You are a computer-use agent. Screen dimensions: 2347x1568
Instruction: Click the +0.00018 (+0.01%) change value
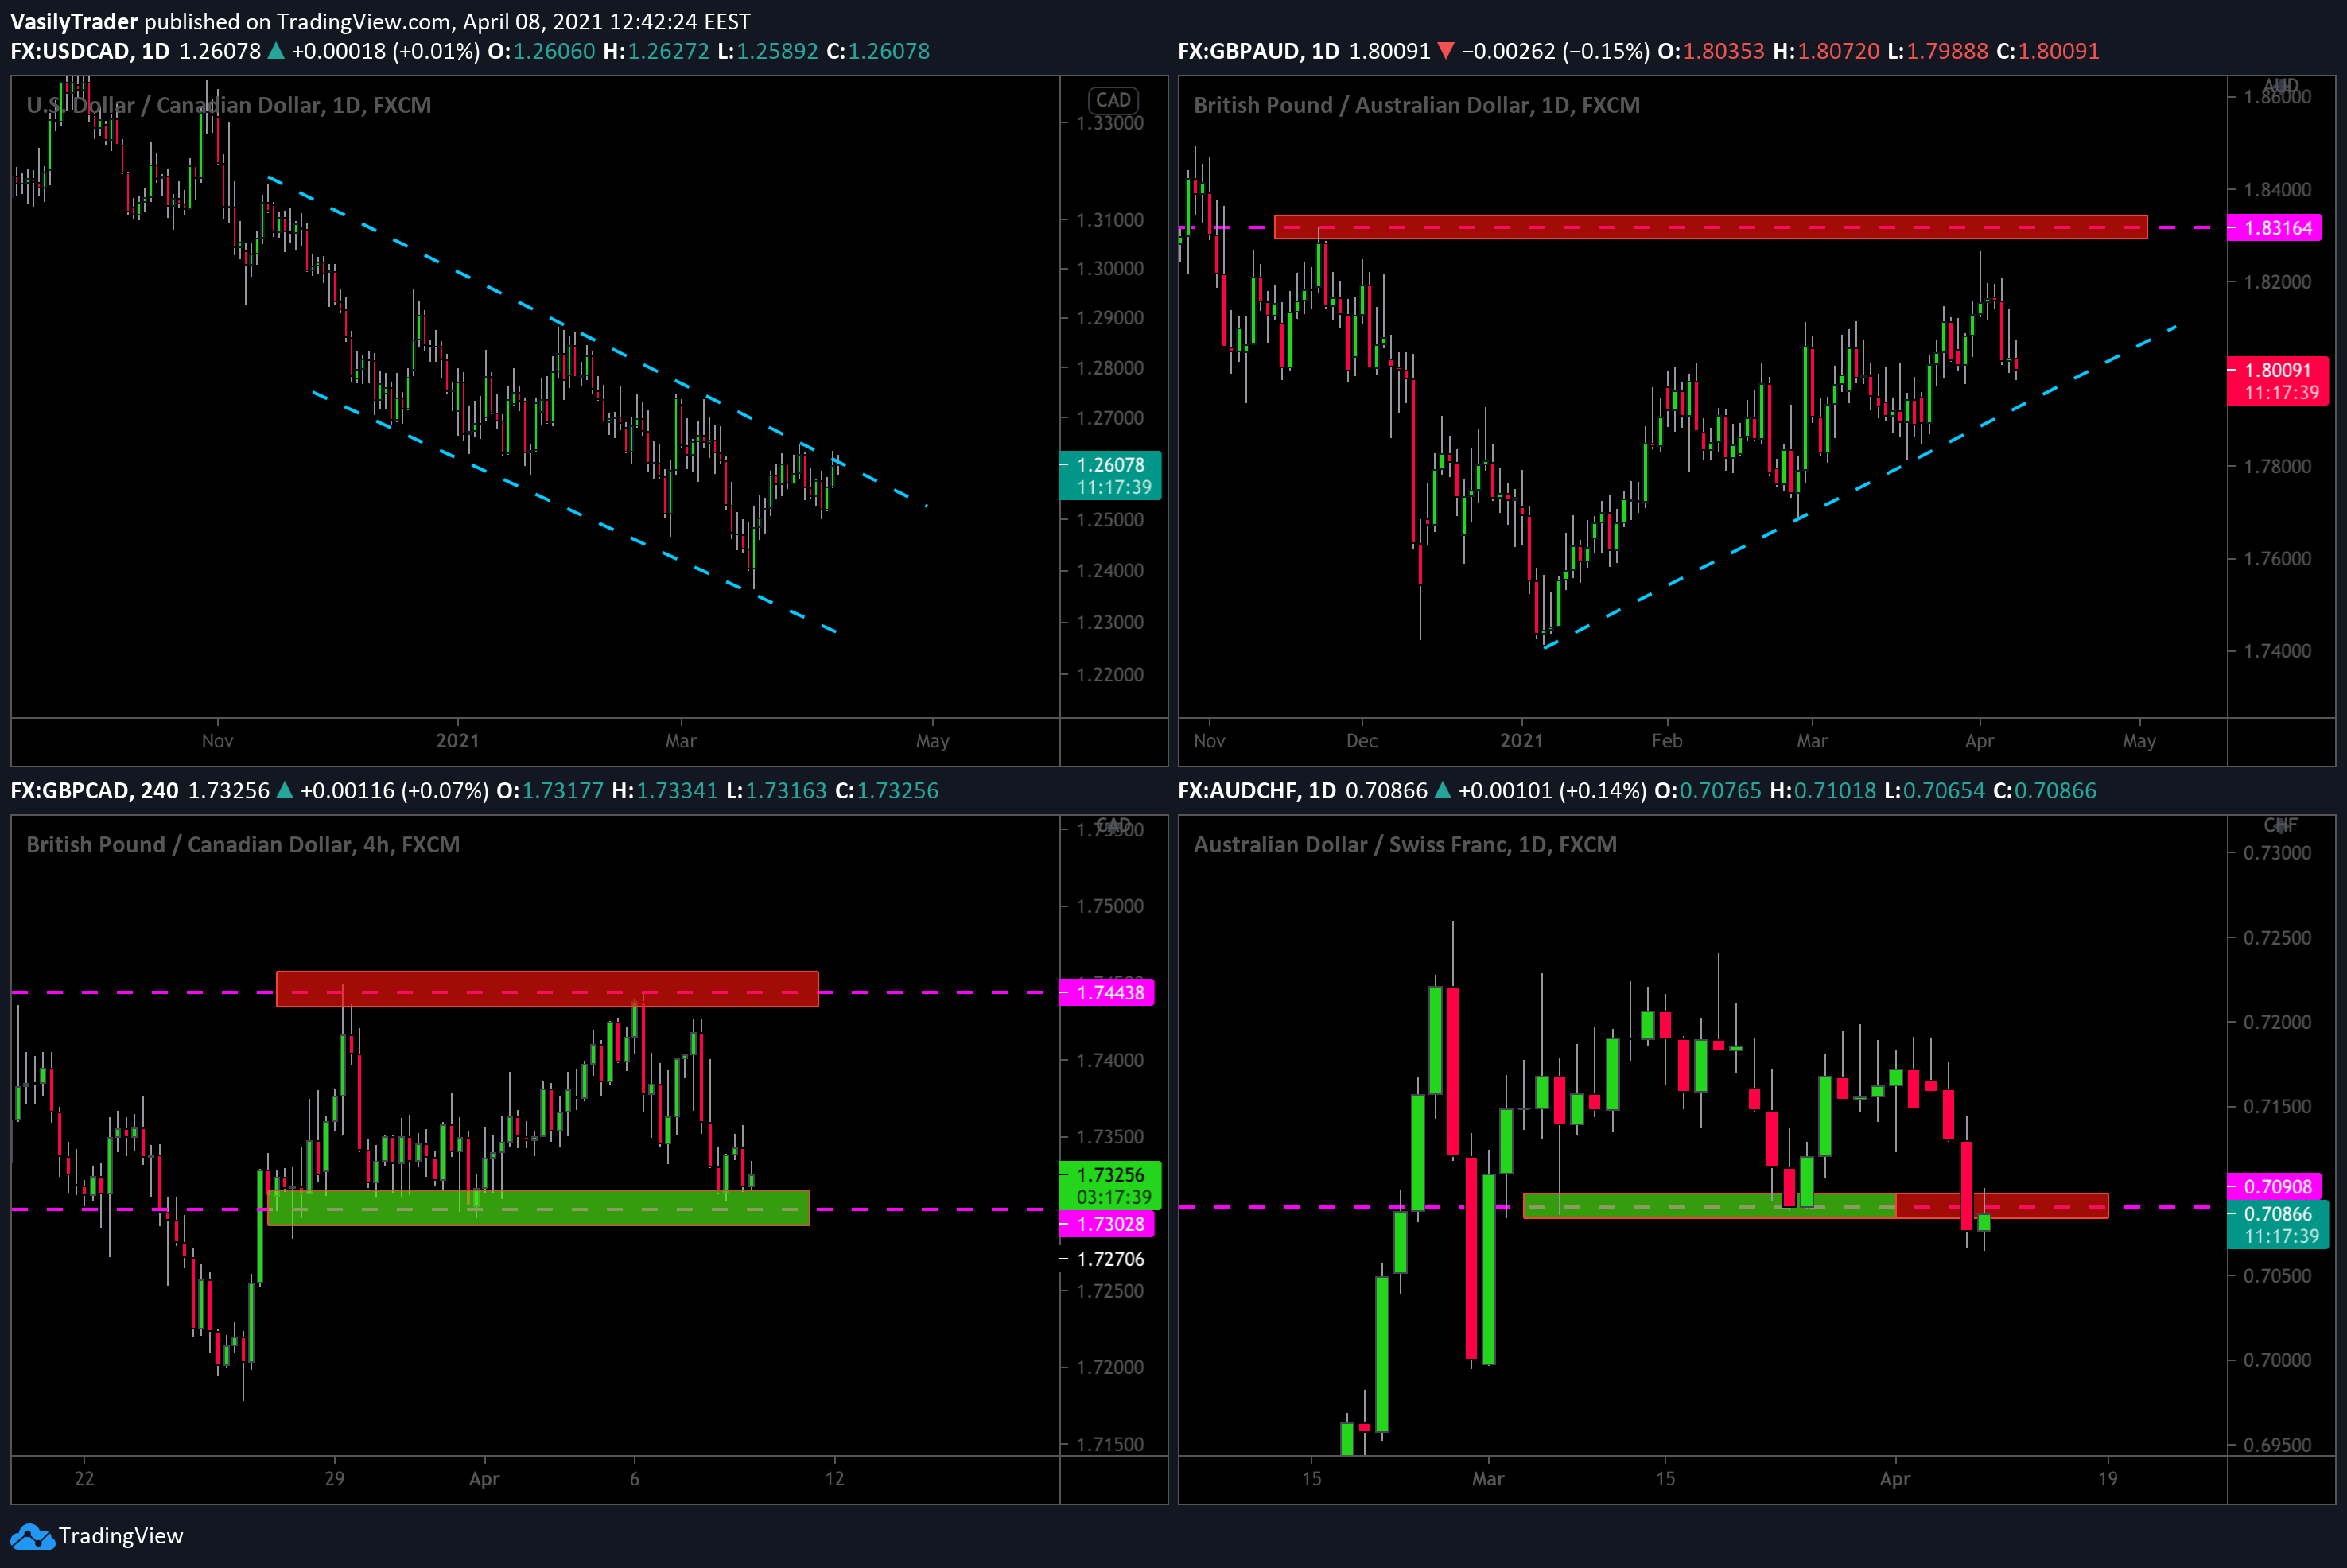pyautogui.click(x=386, y=51)
